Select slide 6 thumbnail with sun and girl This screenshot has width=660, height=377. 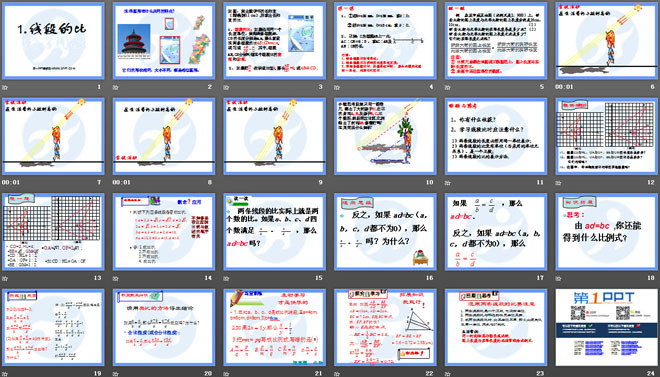pos(607,41)
